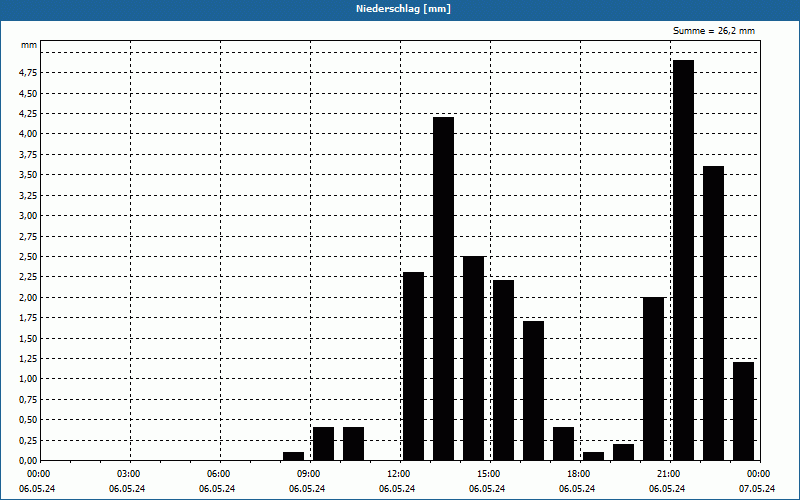Click the mm unit label on y-axis

pos(29,45)
